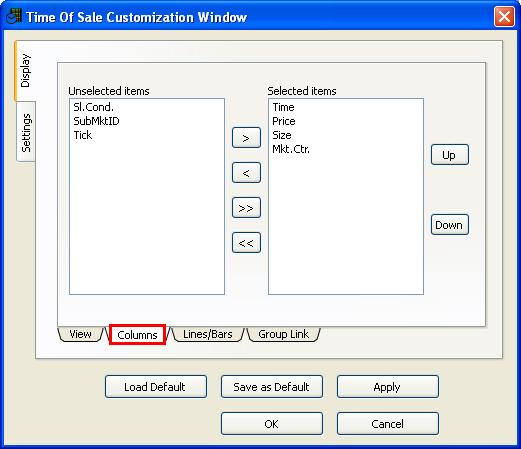Remove all selected items with << button
Screen dimensions: 521x449
click(x=246, y=243)
